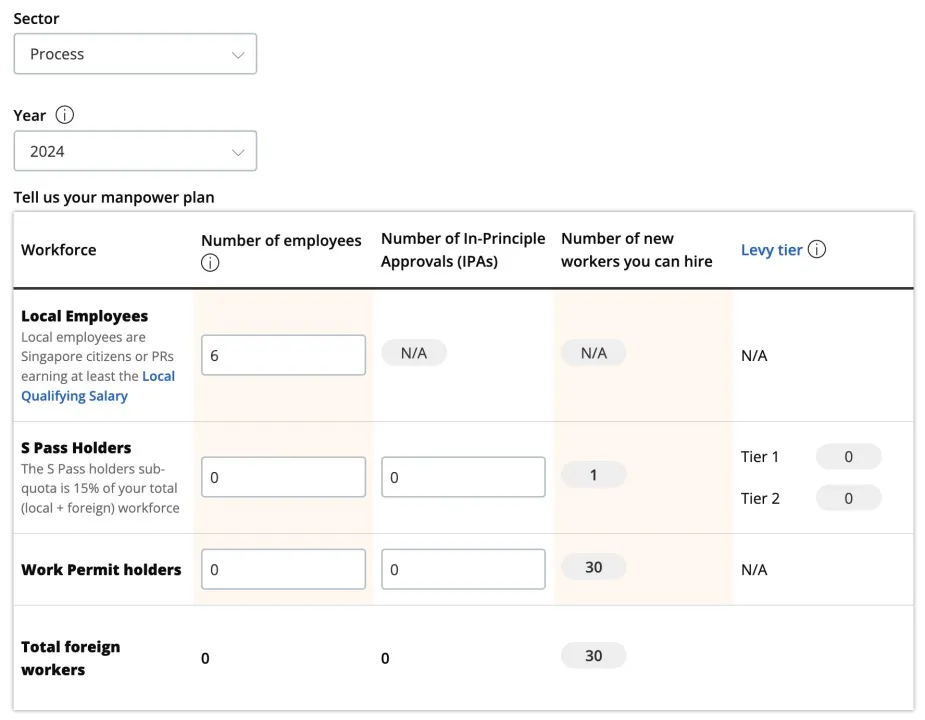Click S Pass new workers value 1
Screen dimensions: 925x720
[x=593, y=475]
